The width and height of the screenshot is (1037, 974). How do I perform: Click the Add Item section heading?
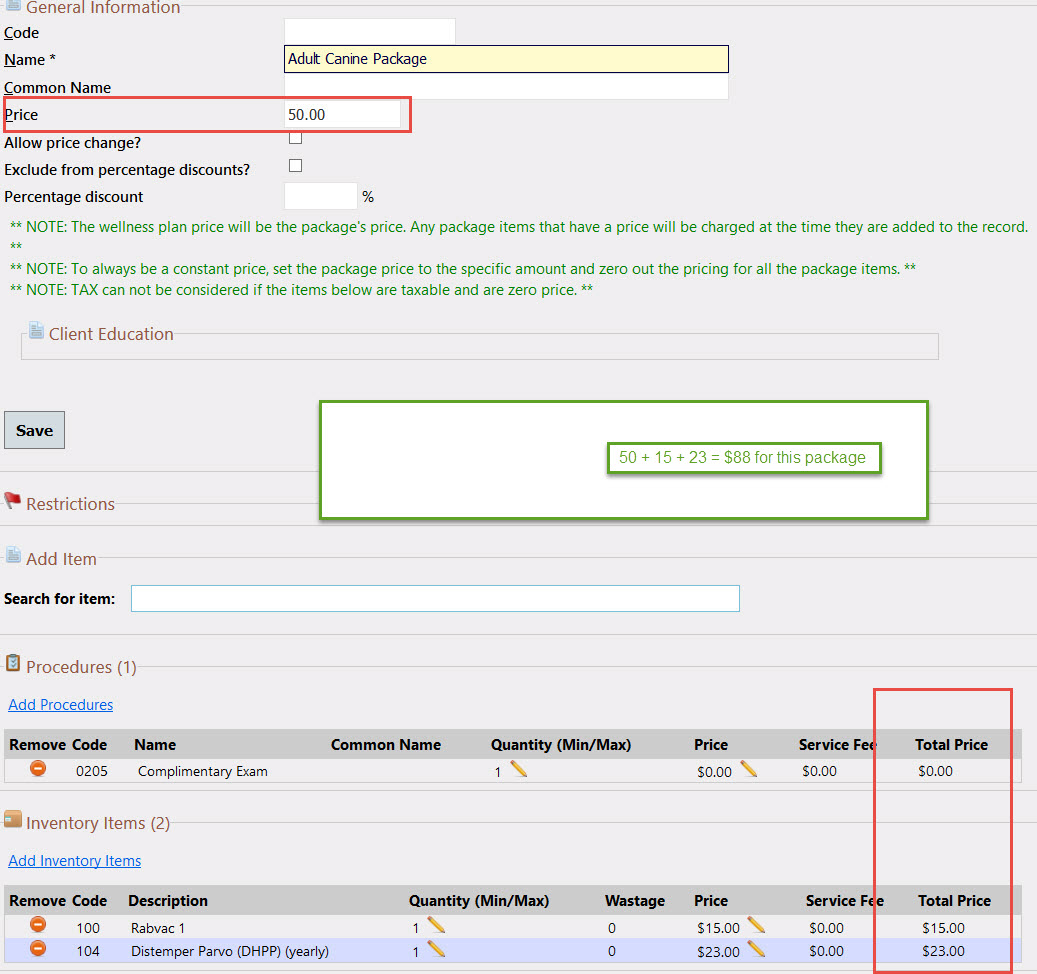pyautogui.click(x=62, y=559)
